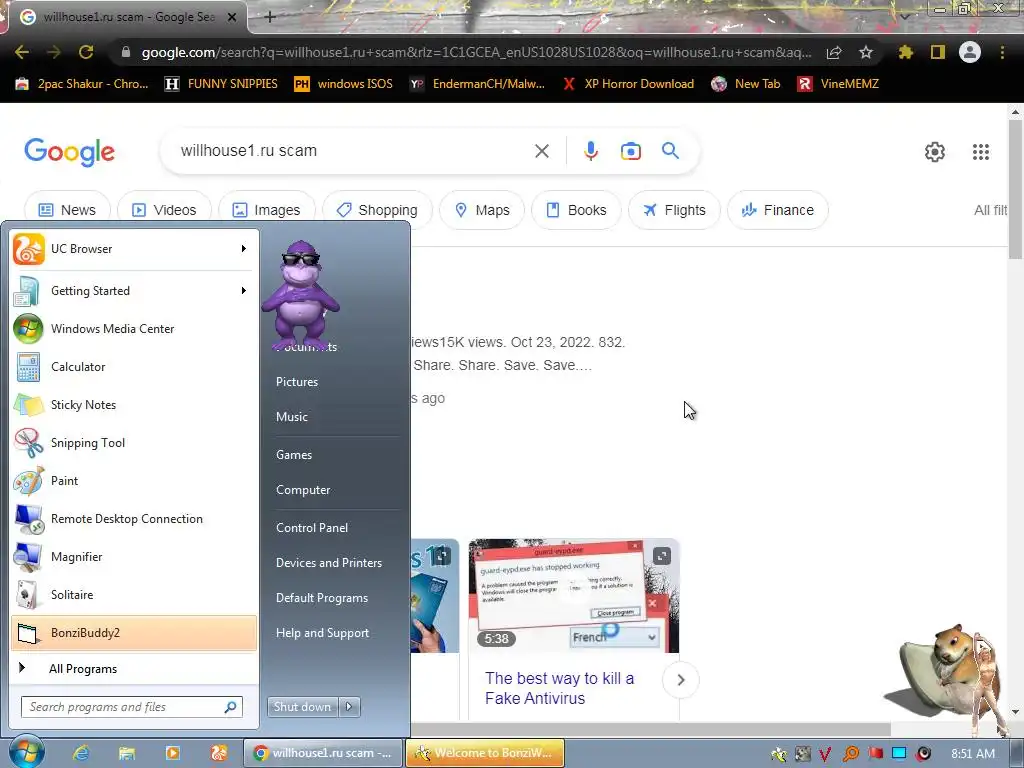
Task: Click the Search programs and files box
Action: (132, 707)
